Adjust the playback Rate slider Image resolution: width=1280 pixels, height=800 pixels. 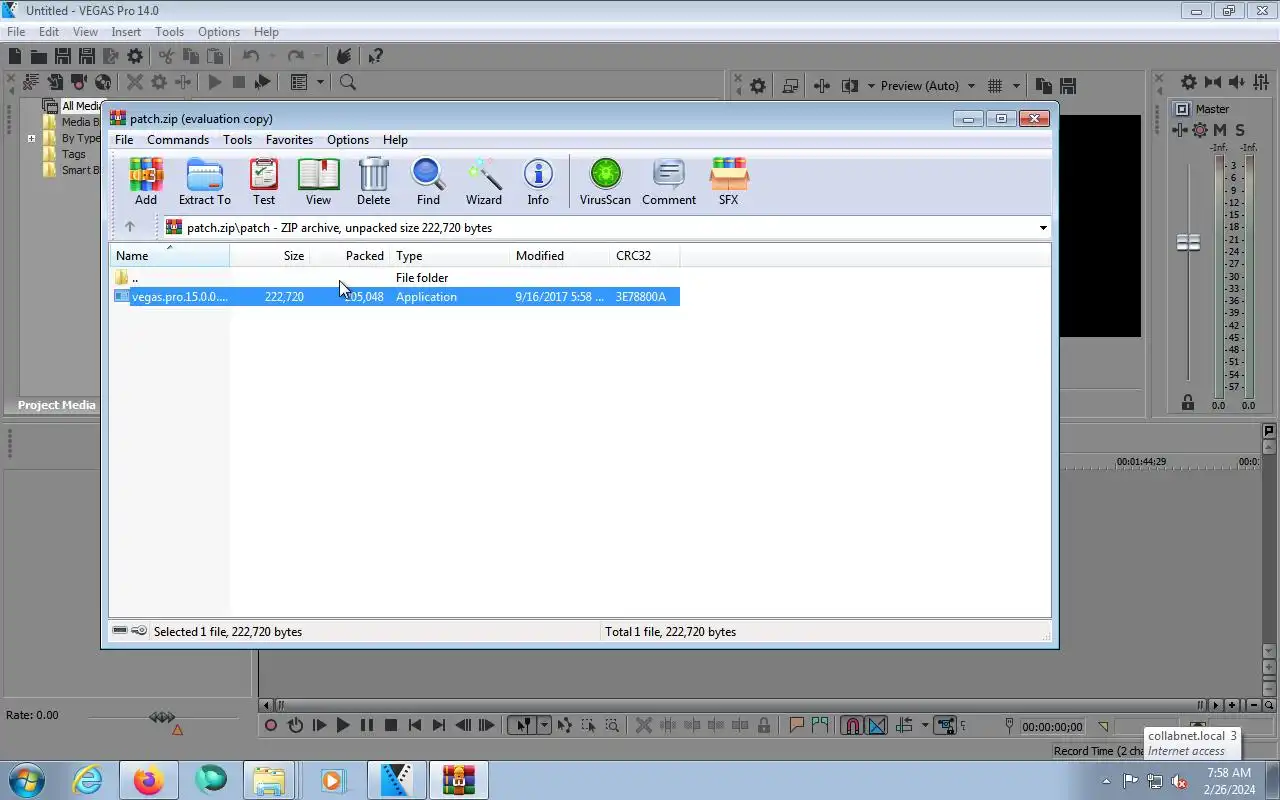[x=162, y=717]
